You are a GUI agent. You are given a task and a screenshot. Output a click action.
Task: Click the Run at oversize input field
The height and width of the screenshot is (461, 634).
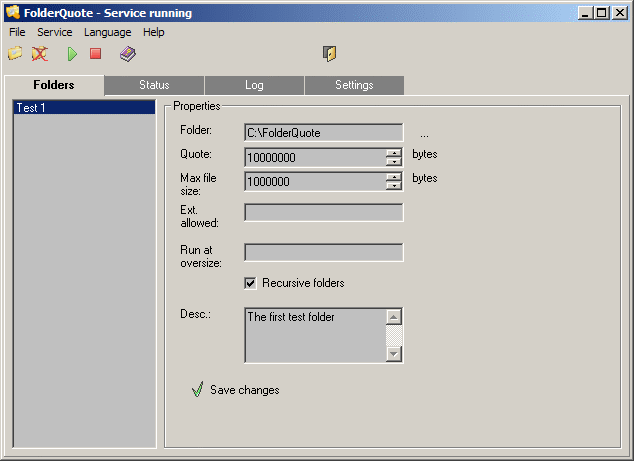click(x=323, y=252)
